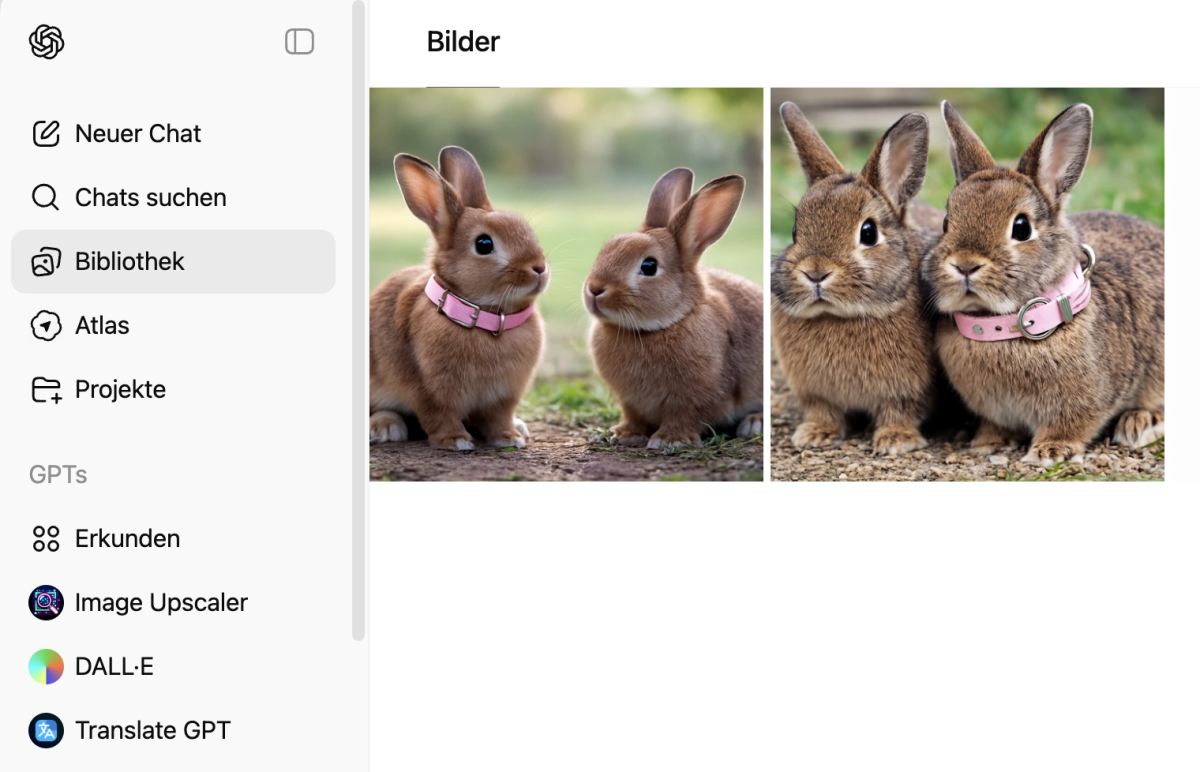Click the Projekte folder icon
Image resolution: width=1200 pixels, height=772 pixels.
(46, 390)
